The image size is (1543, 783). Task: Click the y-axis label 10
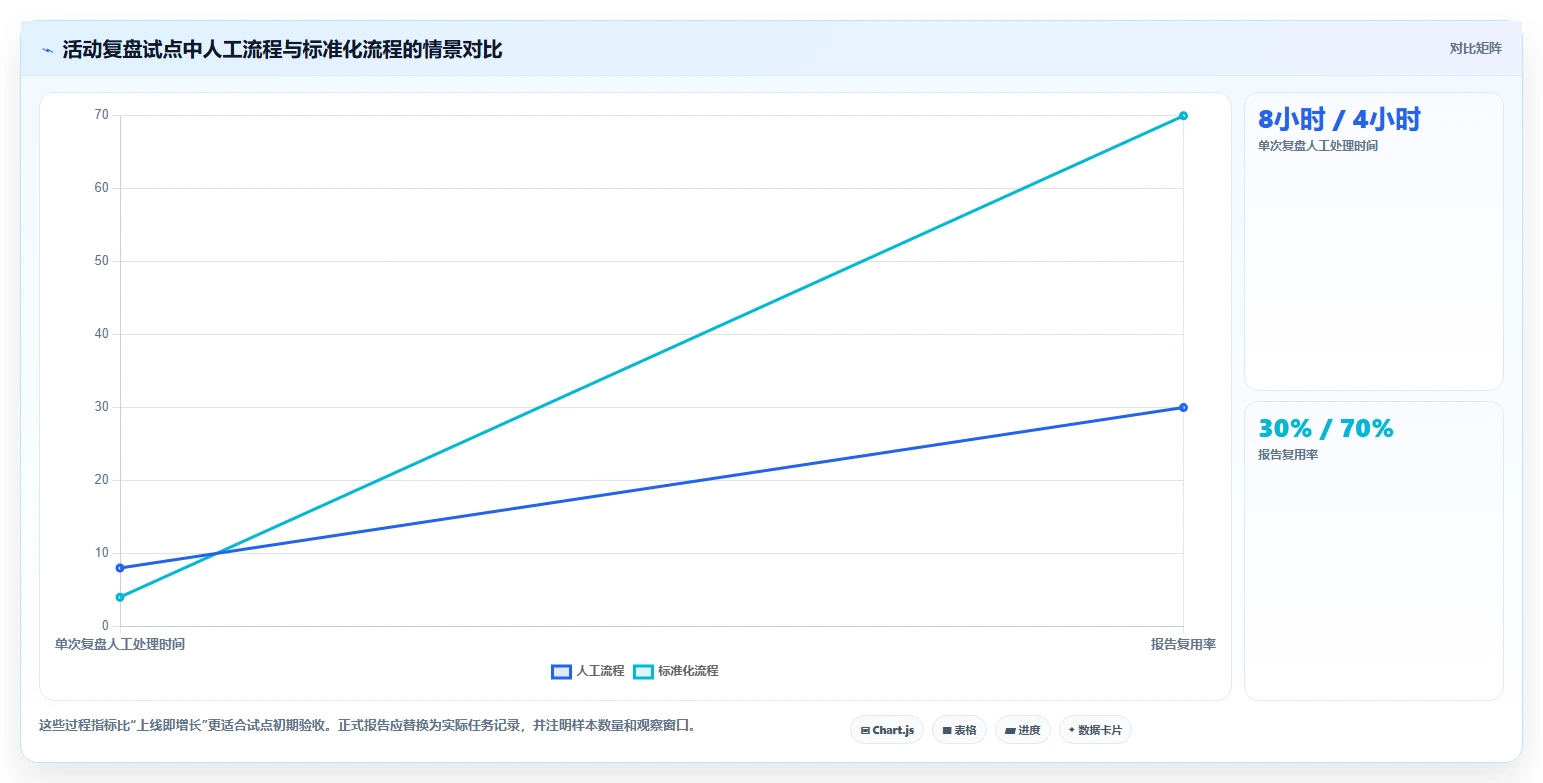[x=102, y=553]
